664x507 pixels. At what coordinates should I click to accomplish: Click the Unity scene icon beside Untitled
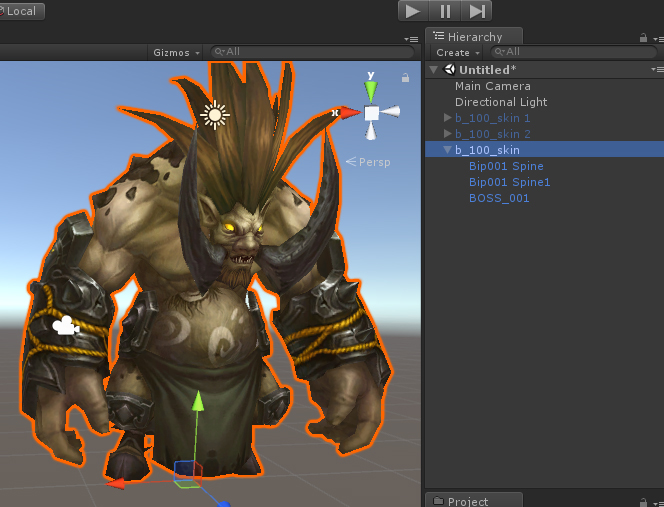click(x=449, y=69)
